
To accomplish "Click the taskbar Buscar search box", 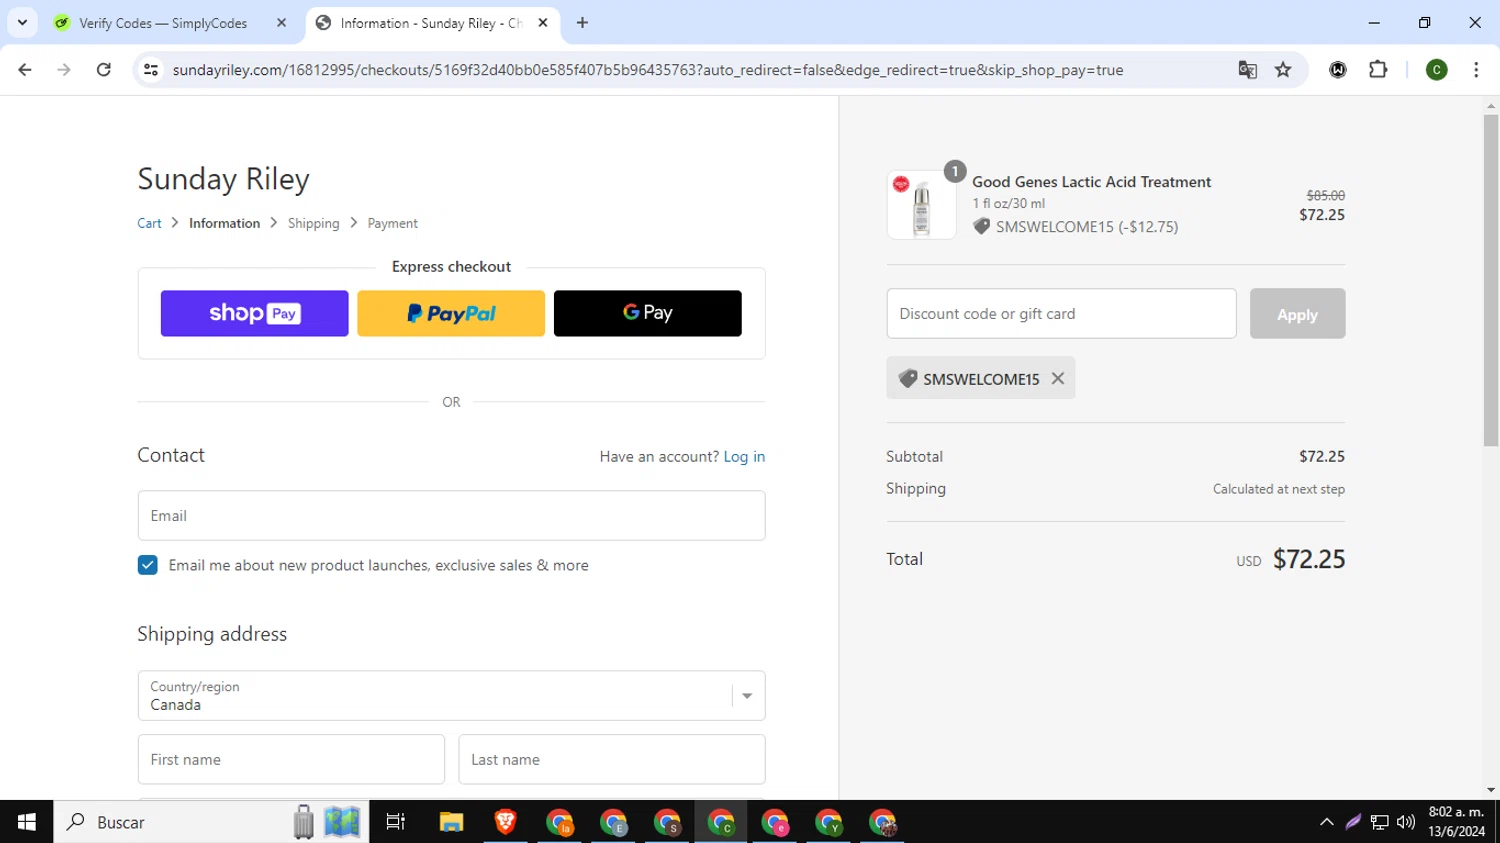I will [x=210, y=822].
